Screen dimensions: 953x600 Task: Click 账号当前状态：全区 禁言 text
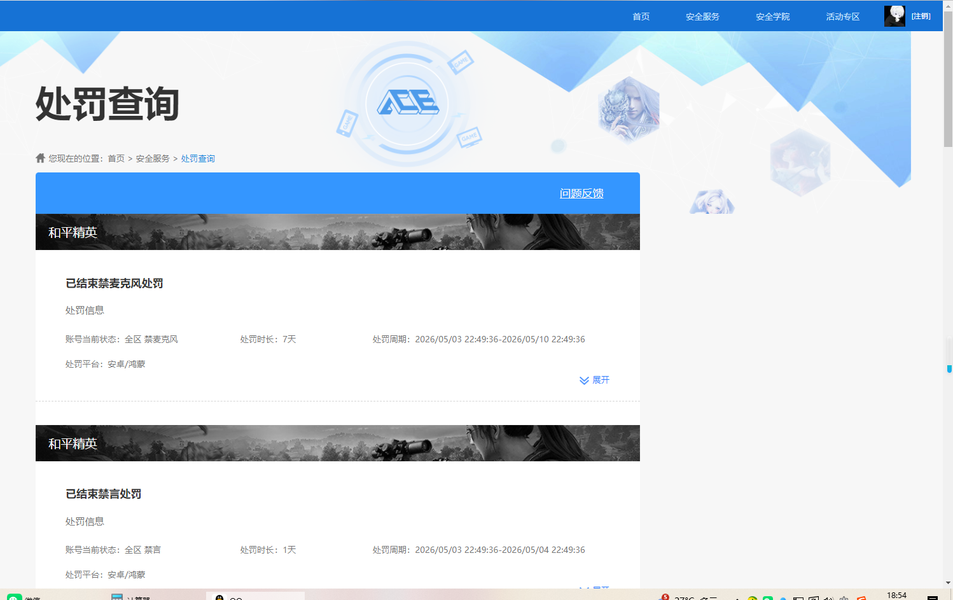pyautogui.click(x=113, y=550)
